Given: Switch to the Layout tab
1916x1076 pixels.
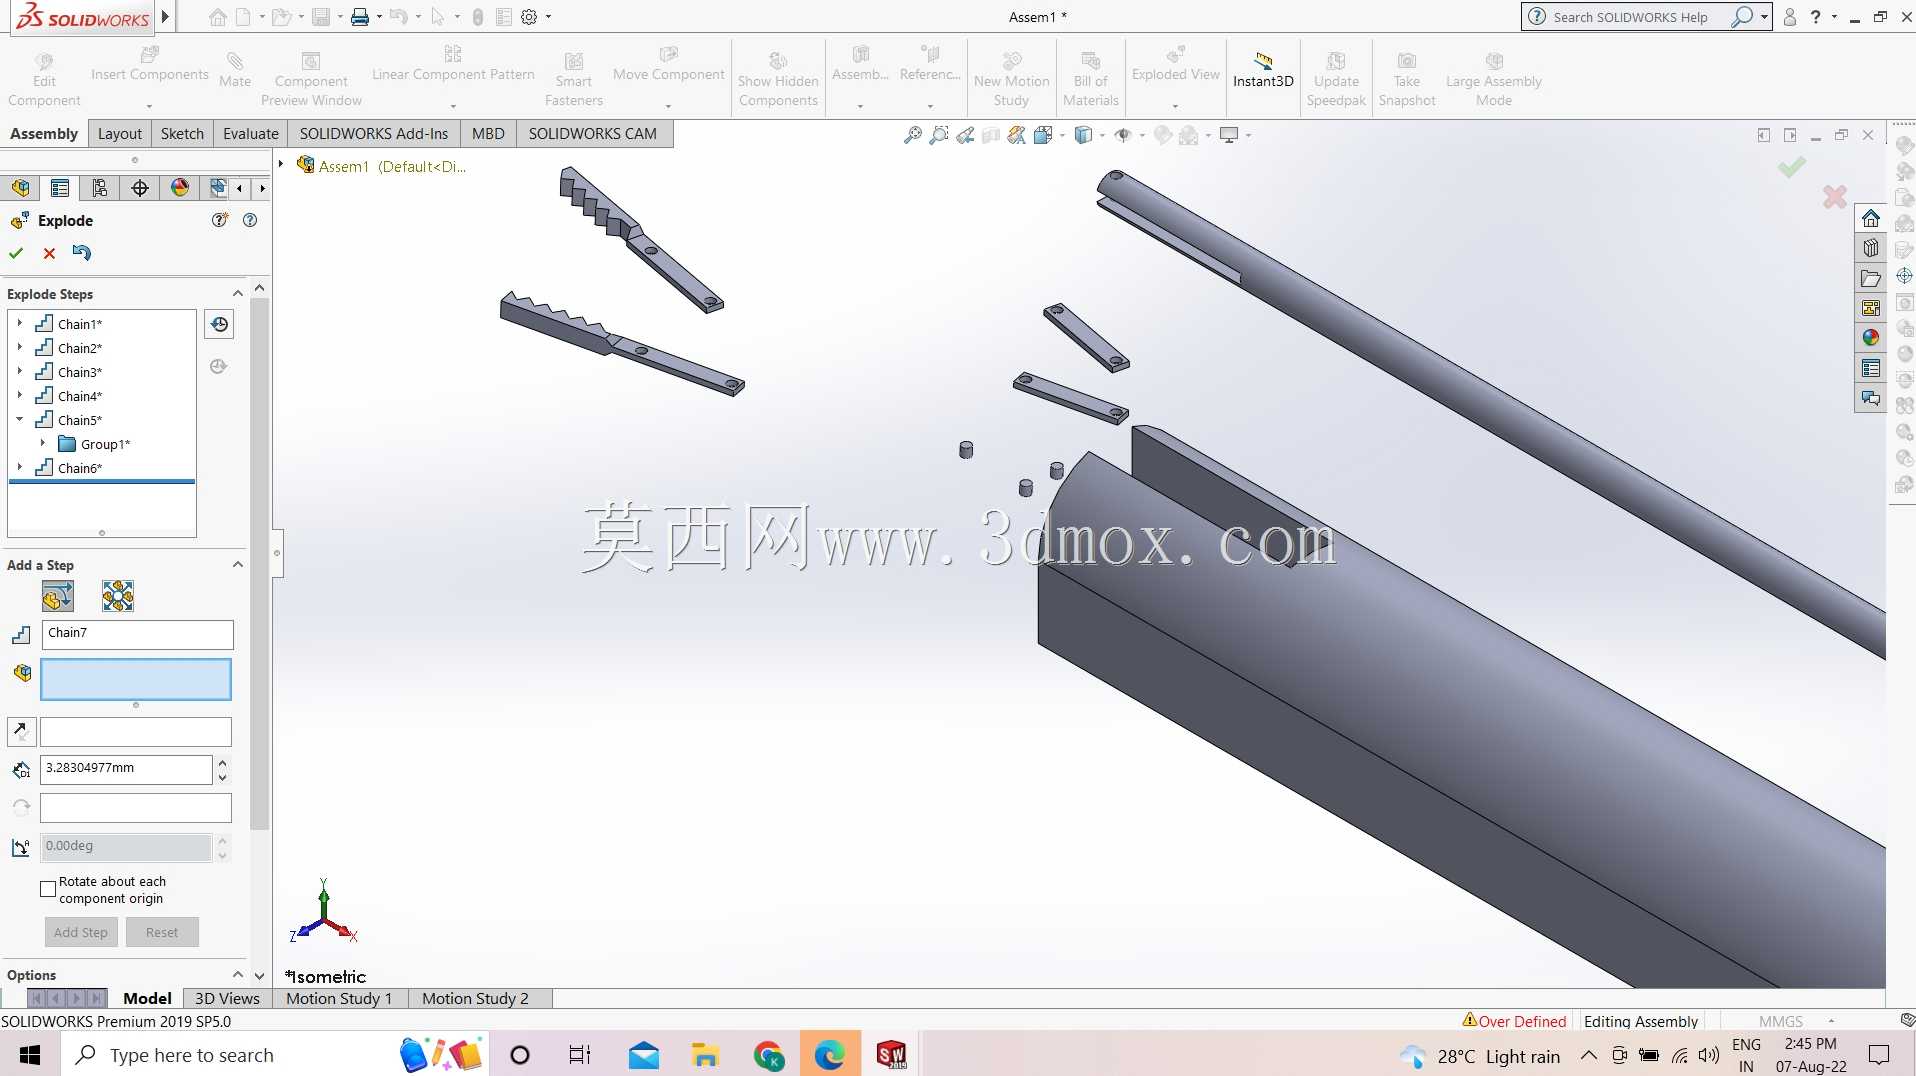Looking at the screenshot, I should 119,134.
